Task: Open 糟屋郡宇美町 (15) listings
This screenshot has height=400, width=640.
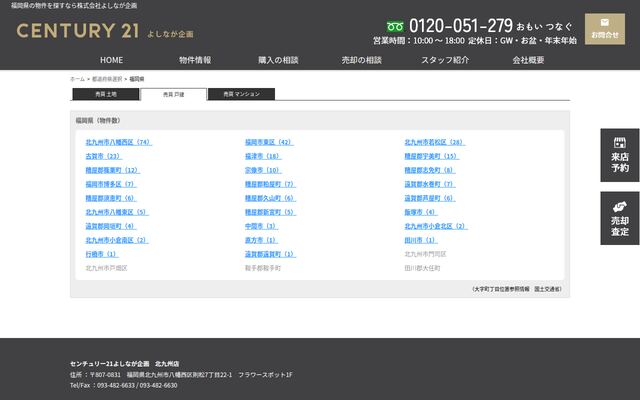Action: pos(432,156)
